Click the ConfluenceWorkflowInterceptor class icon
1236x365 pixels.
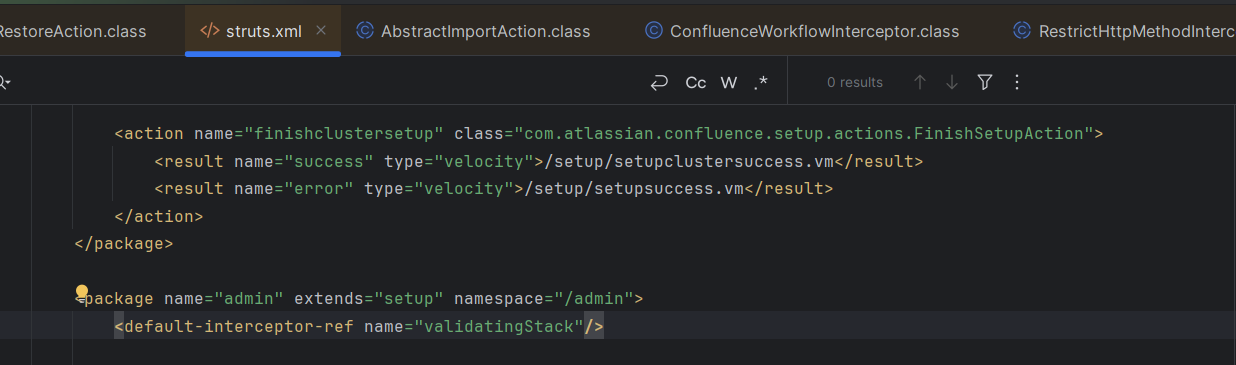click(654, 31)
